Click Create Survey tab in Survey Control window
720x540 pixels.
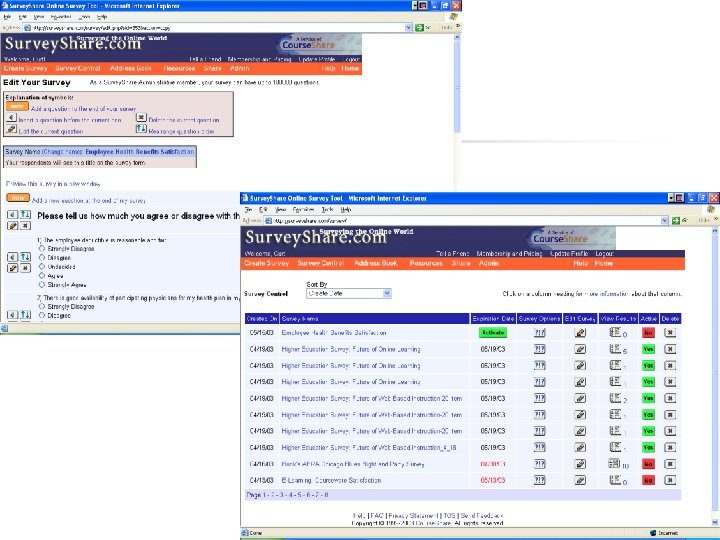(267, 263)
